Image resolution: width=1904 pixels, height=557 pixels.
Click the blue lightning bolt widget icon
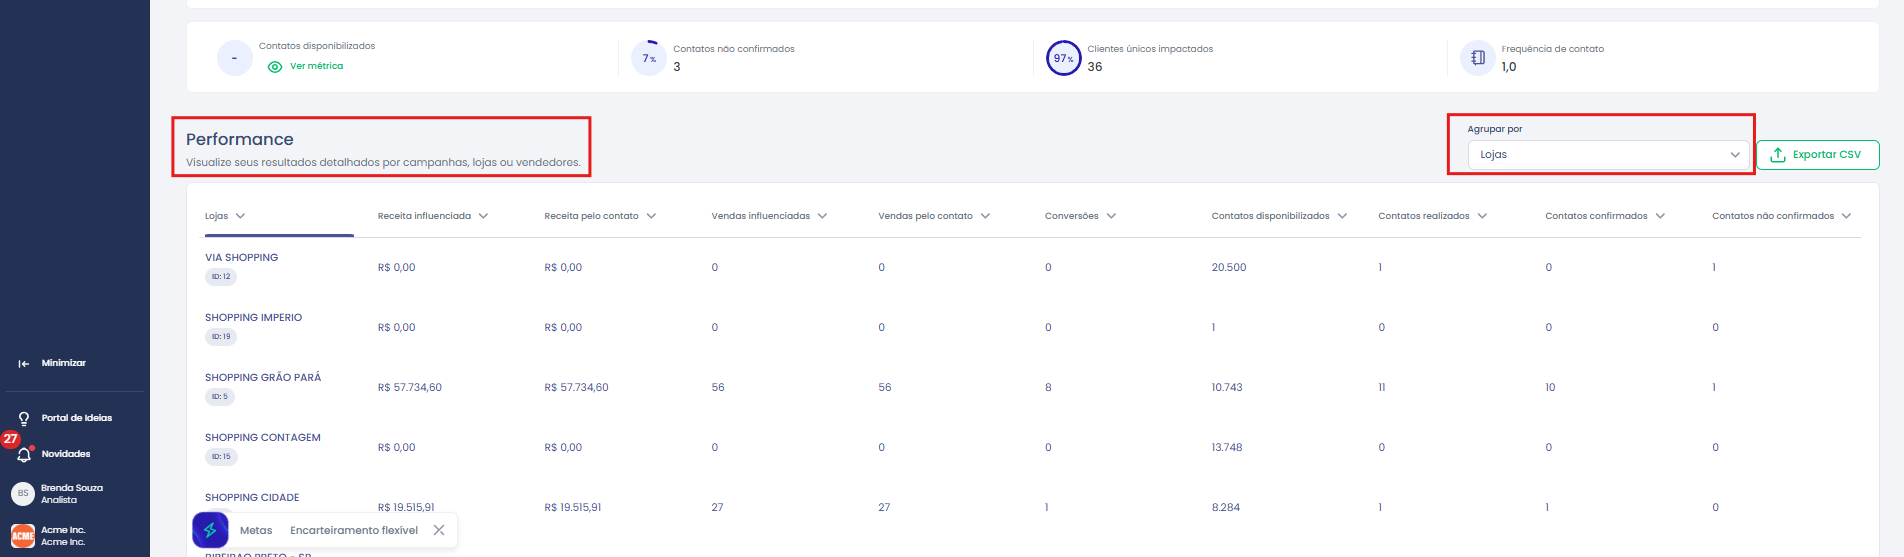pos(210,530)
